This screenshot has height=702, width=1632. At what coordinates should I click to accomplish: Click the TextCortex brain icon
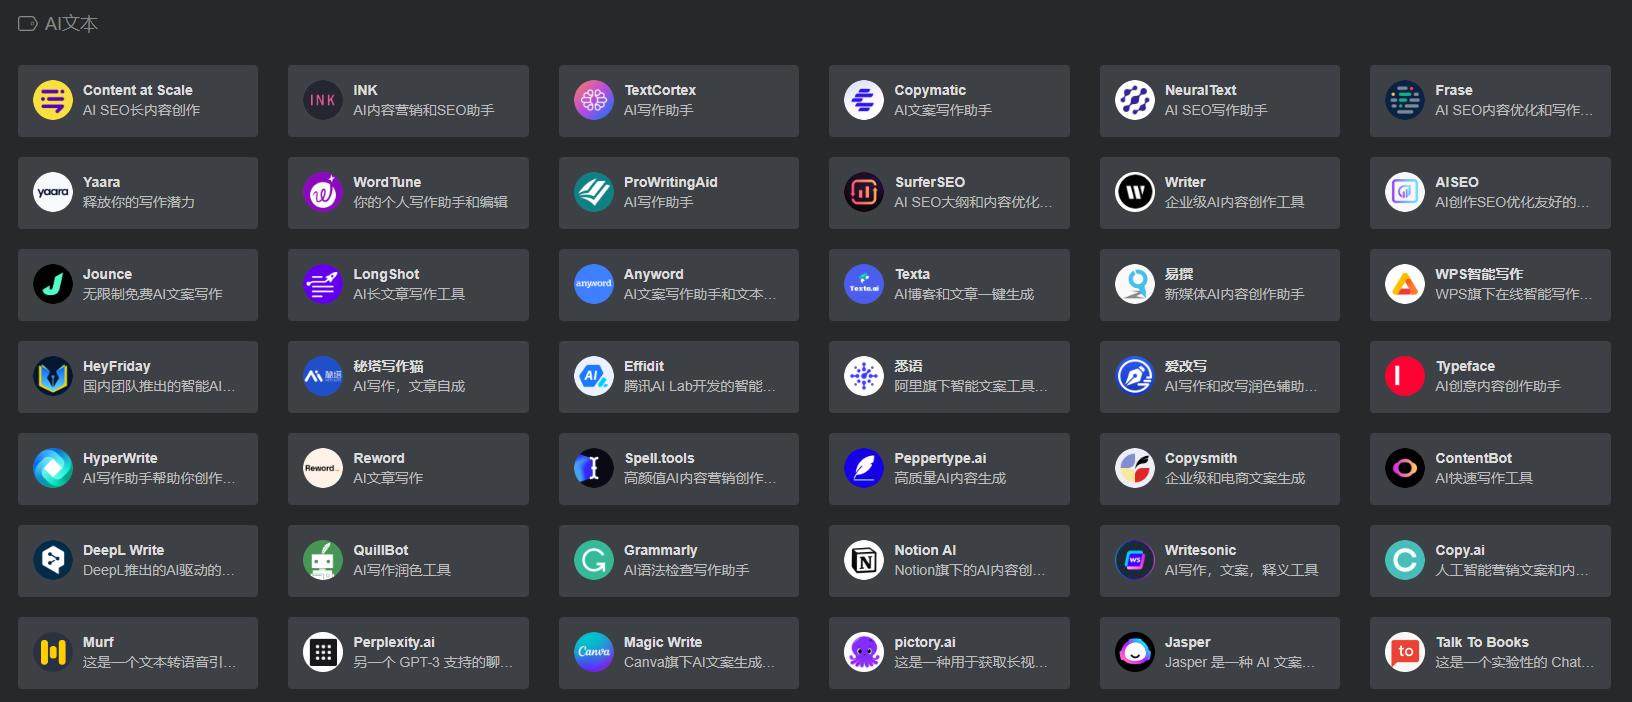tap(594, 101)
